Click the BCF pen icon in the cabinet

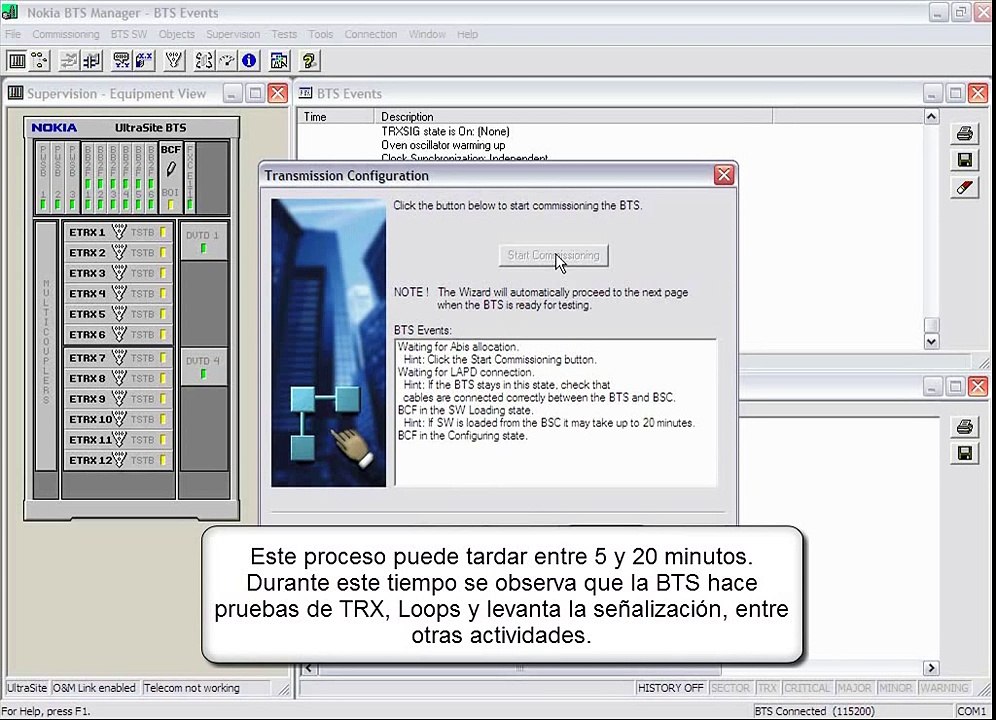170,169
